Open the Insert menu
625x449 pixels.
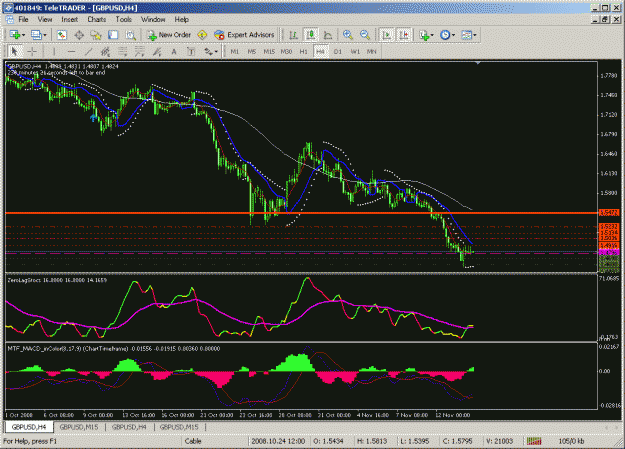pos(70,20)
